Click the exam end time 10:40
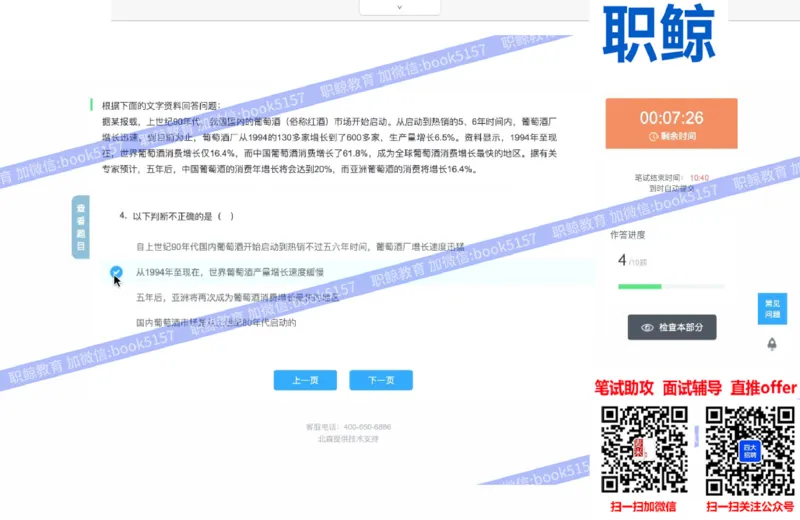 [699, 178]
